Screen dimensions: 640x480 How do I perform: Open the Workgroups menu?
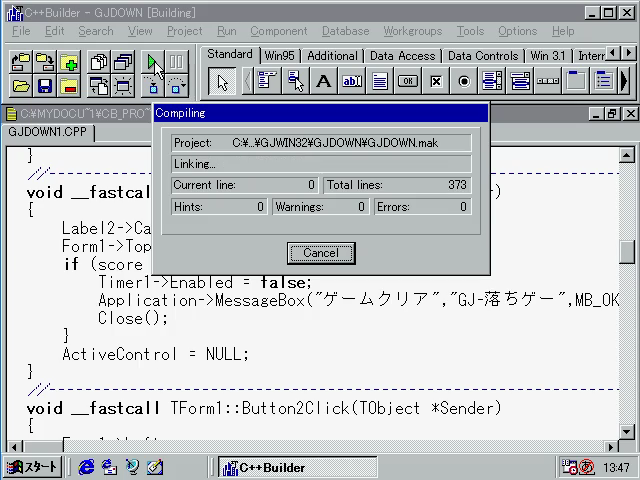[x=413, y=31]
